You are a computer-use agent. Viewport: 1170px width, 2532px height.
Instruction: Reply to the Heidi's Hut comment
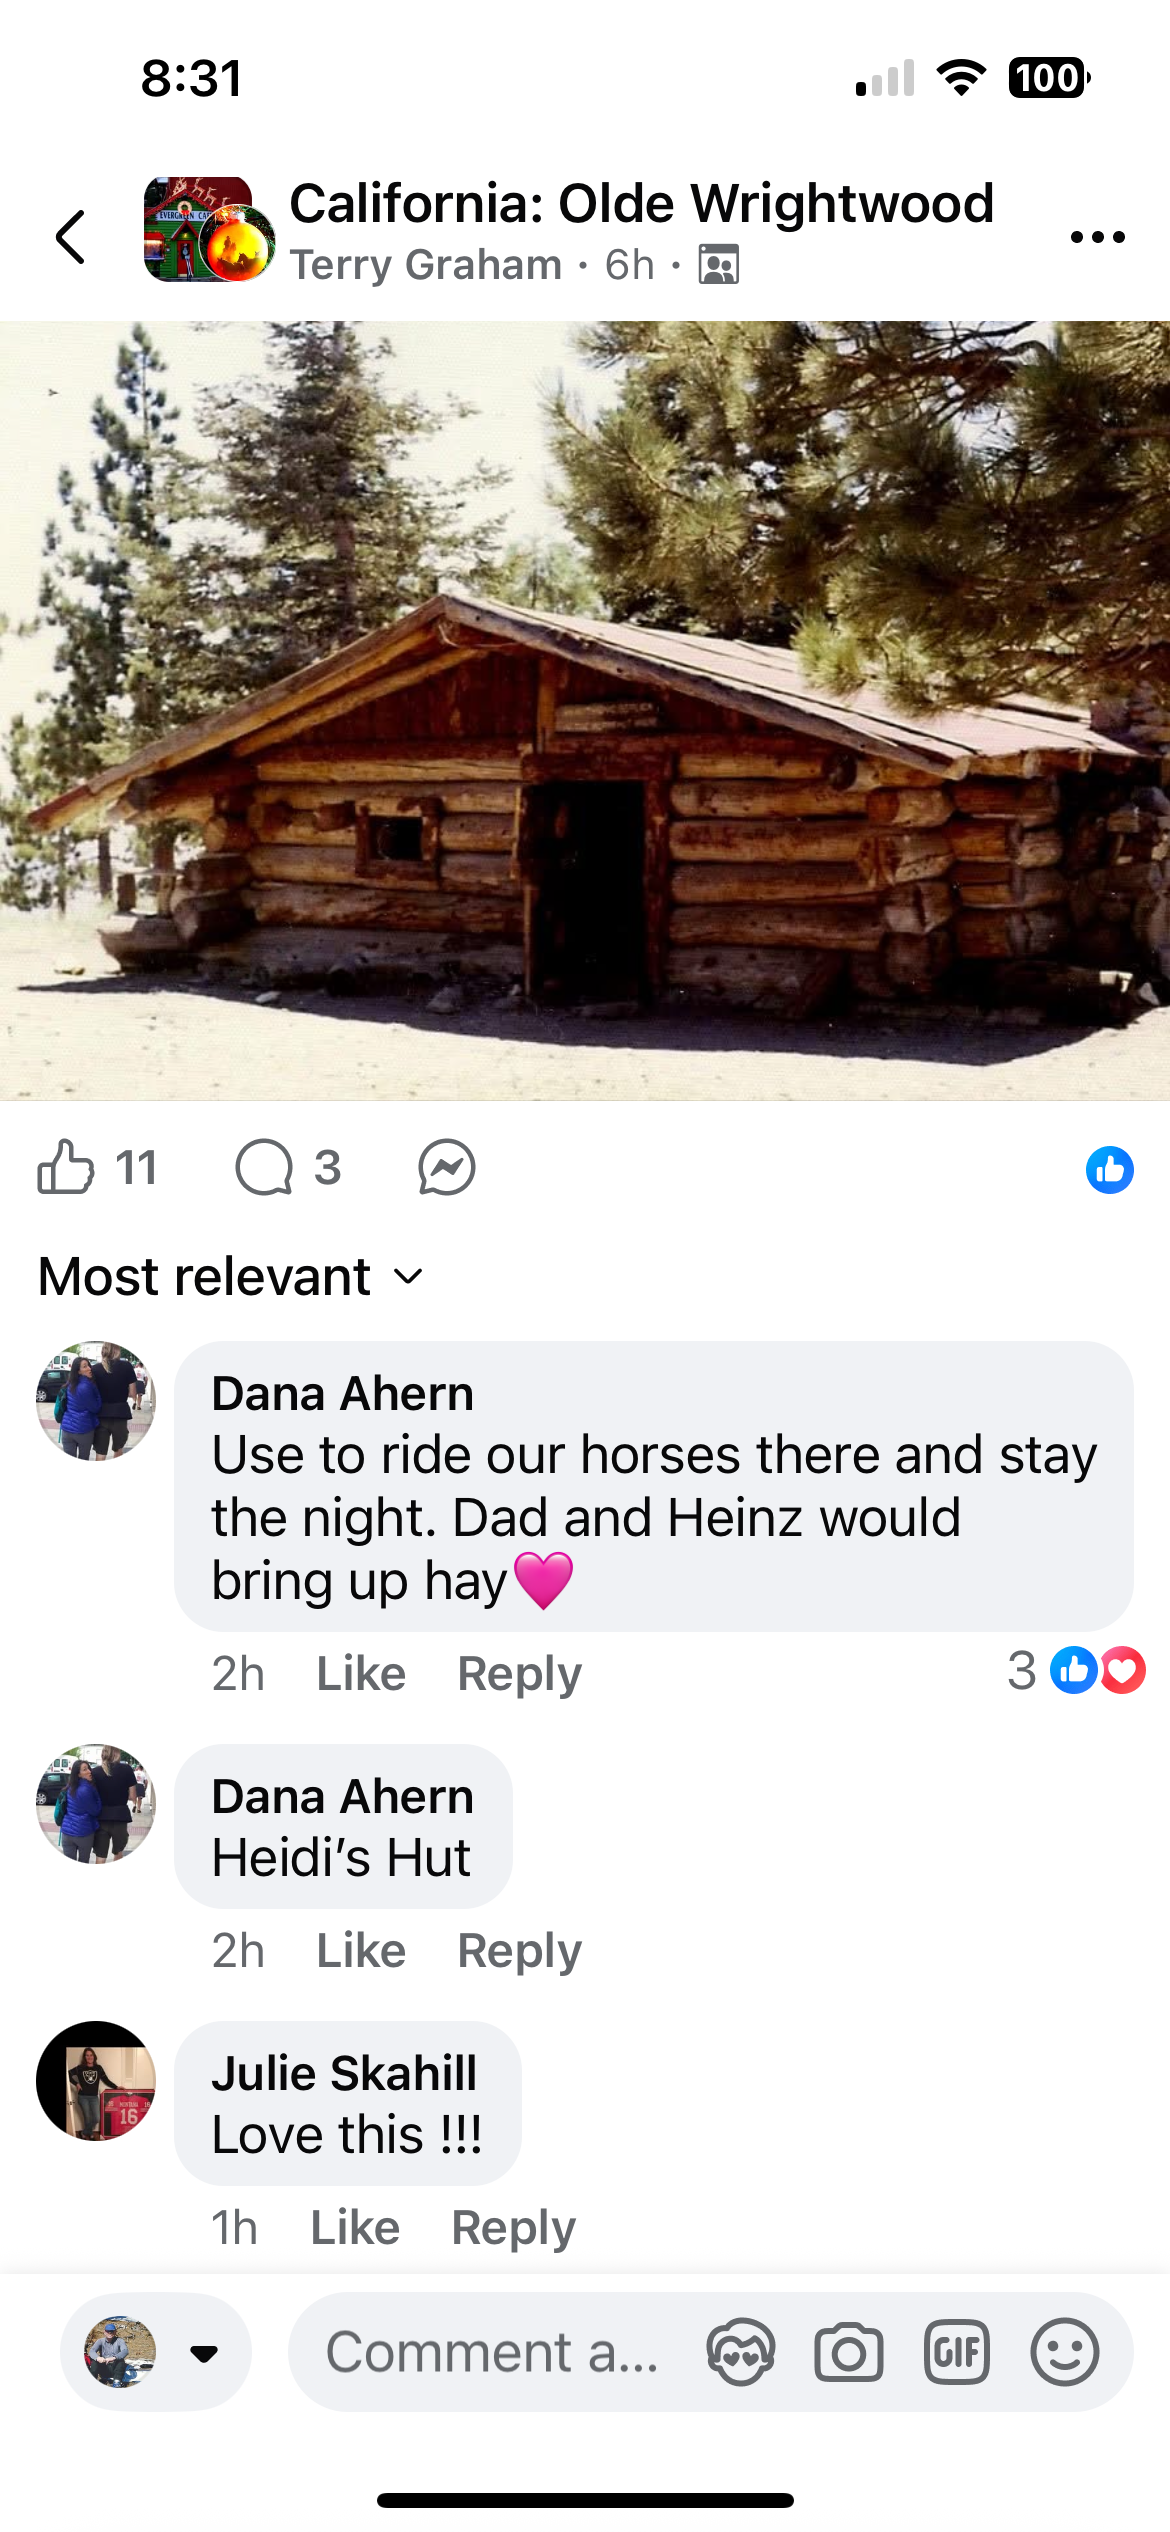coord(519,1950)
